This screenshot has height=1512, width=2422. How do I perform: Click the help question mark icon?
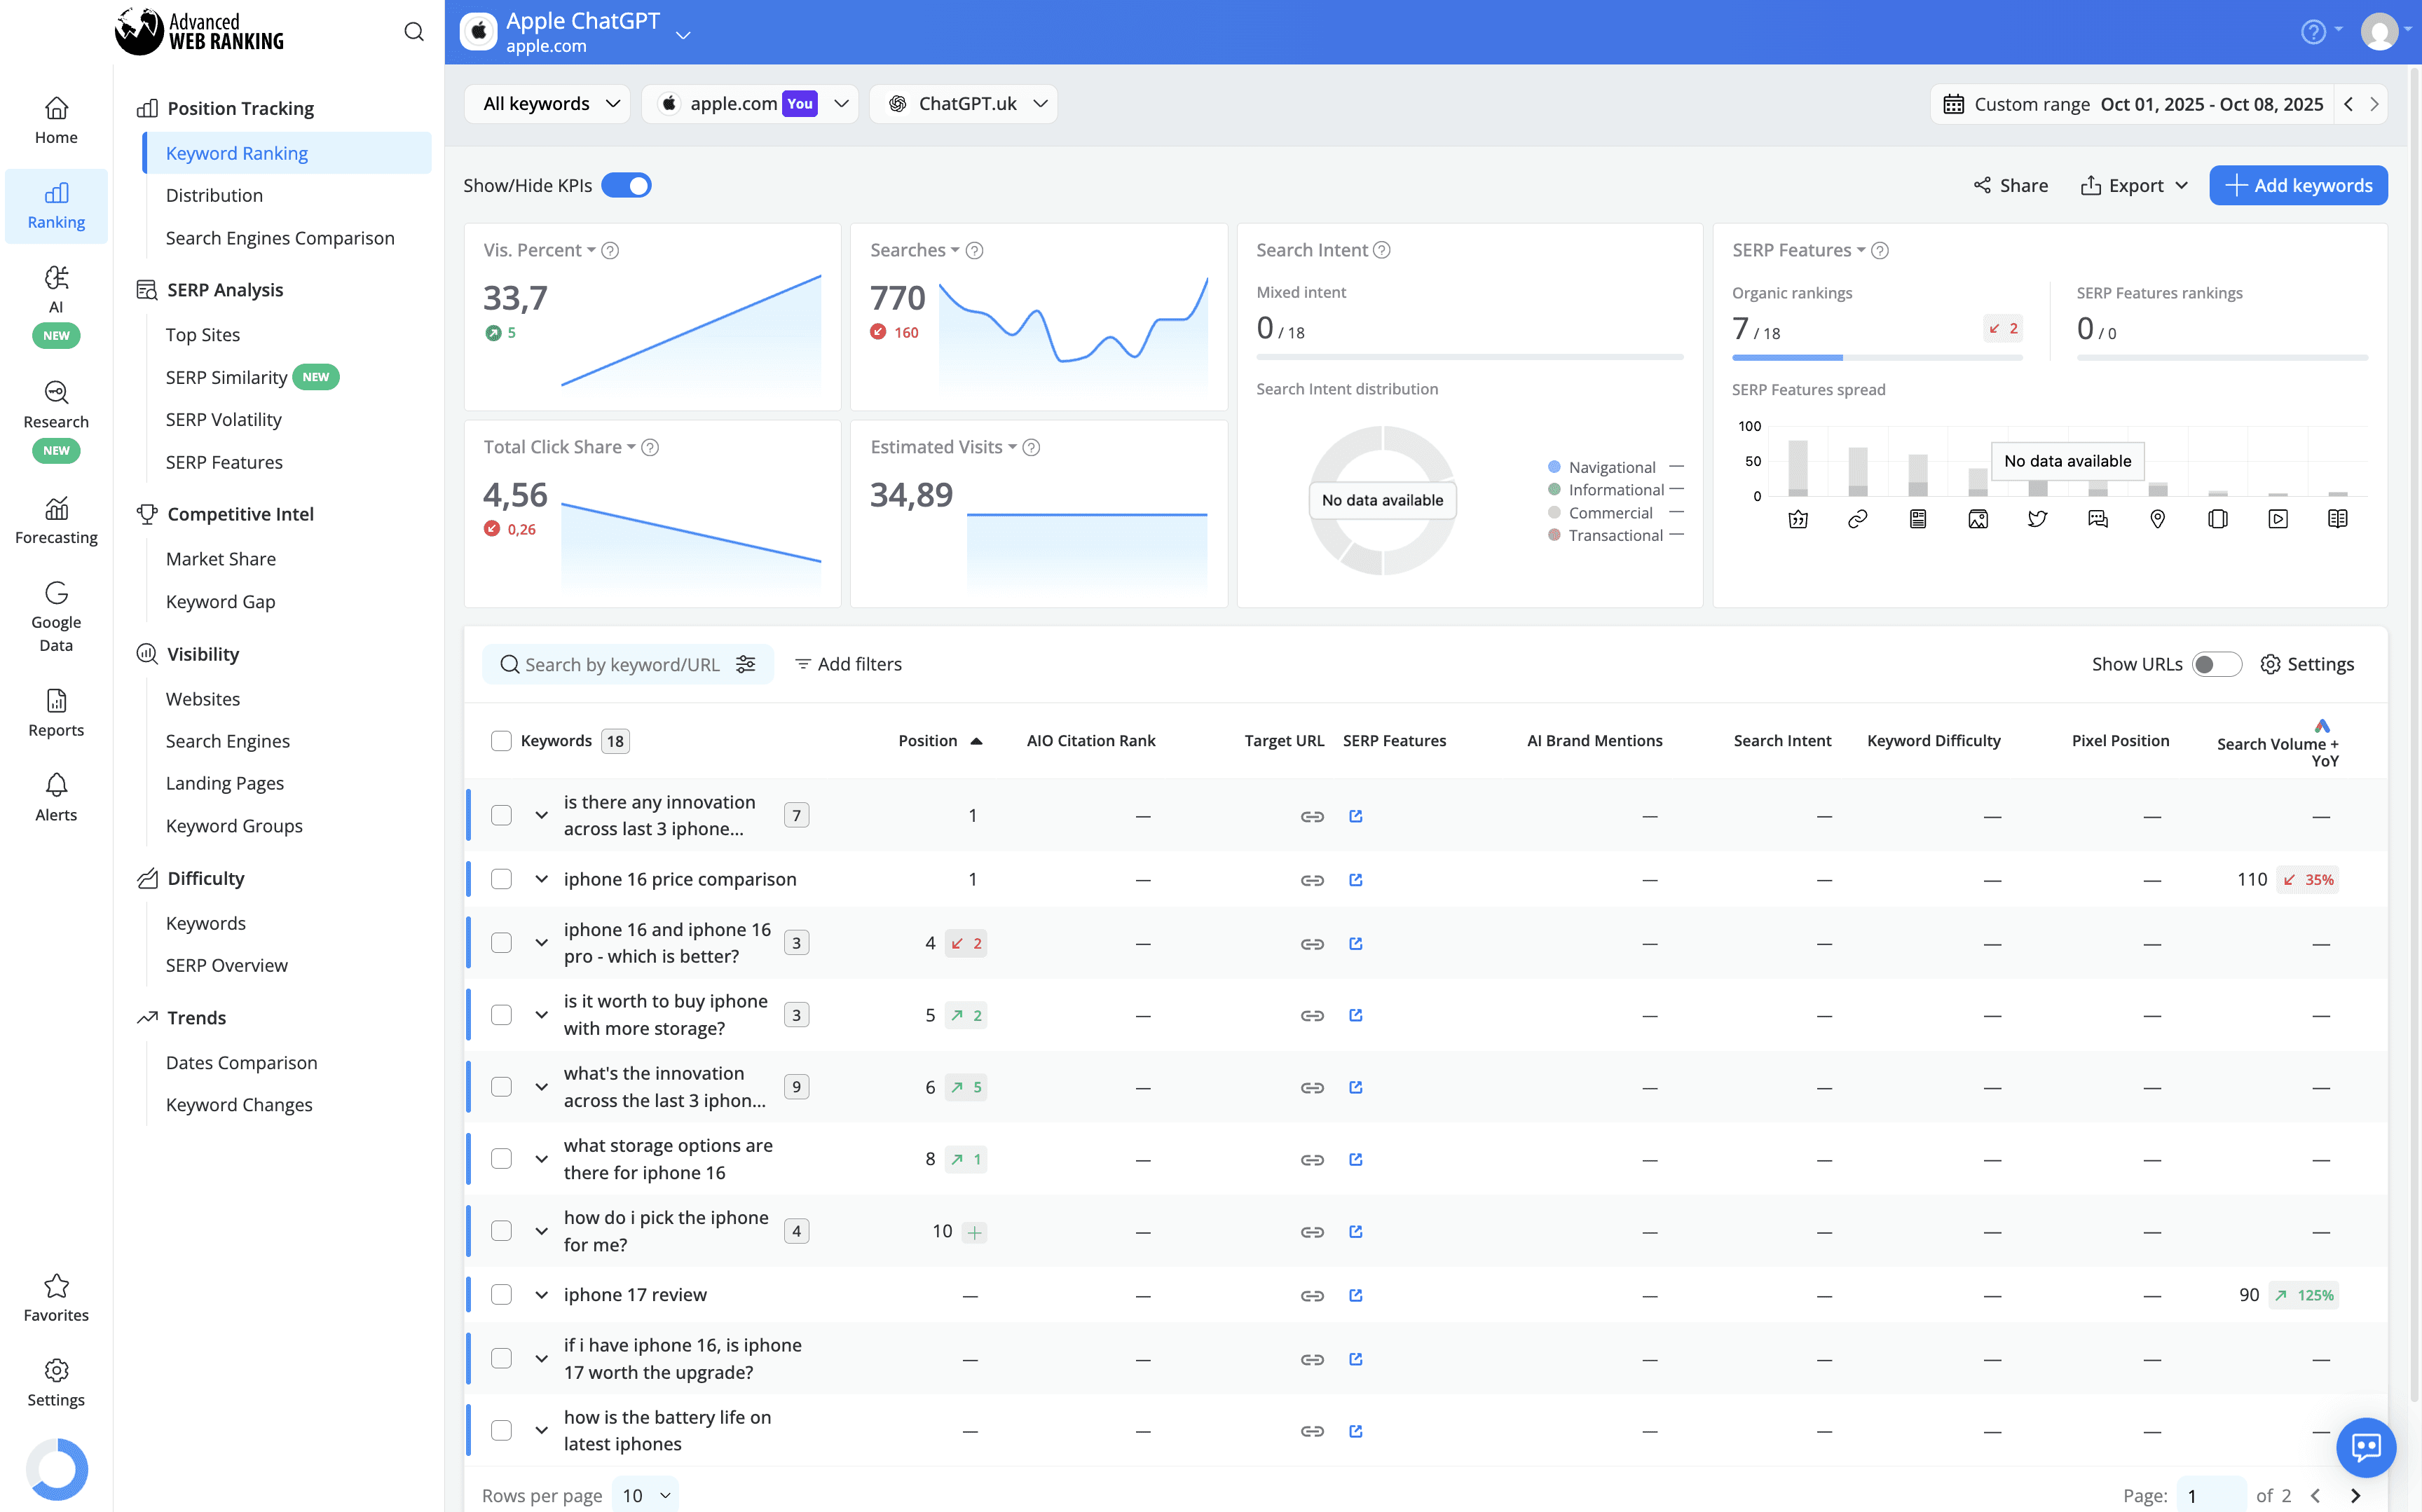tap(2313, 32)
